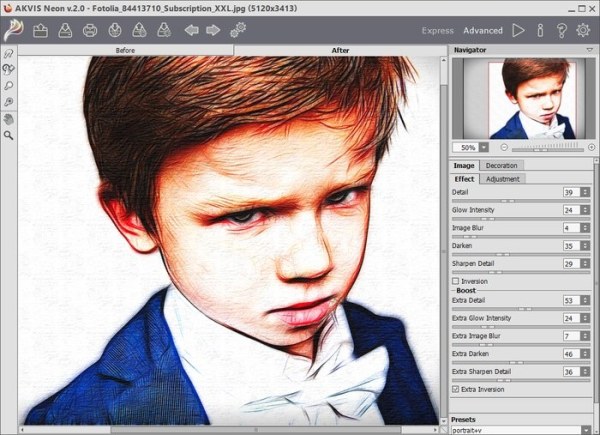
Task: Select the Zoom magnifier tool
Action: pyautogui.click(x=9, y=134)
